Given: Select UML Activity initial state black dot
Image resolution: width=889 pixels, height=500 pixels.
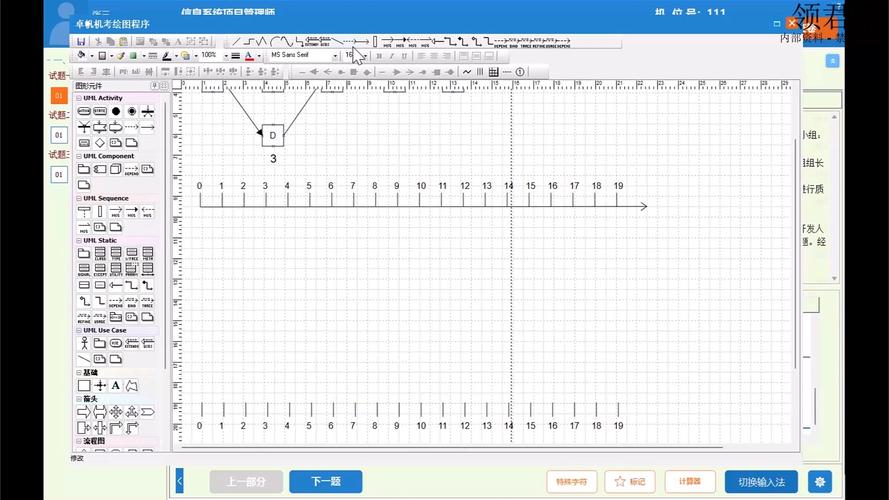Looking at the screenshot, I should tap(116, 111).
